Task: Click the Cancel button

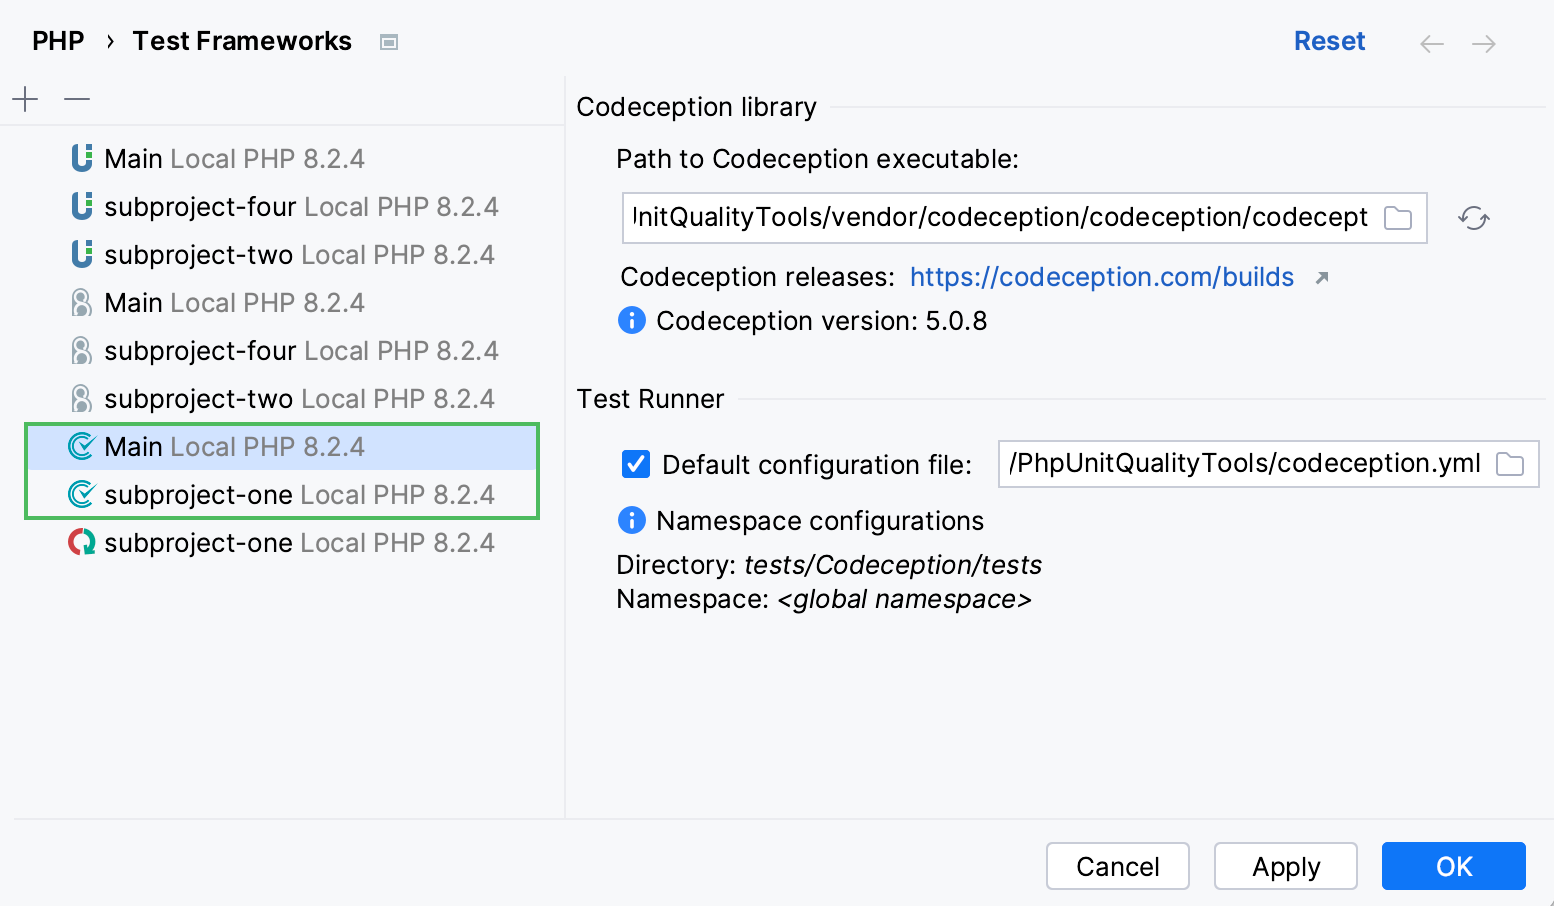Action: (x=1117, y=866)
